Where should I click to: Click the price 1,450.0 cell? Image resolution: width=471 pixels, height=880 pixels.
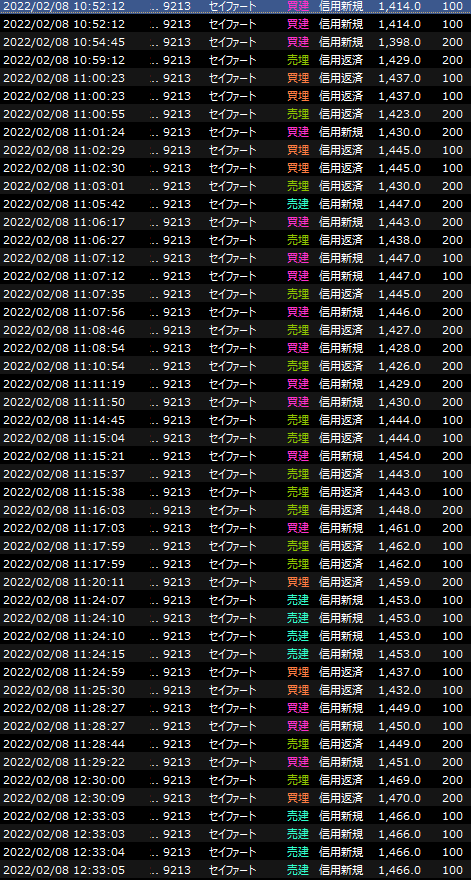400,725
